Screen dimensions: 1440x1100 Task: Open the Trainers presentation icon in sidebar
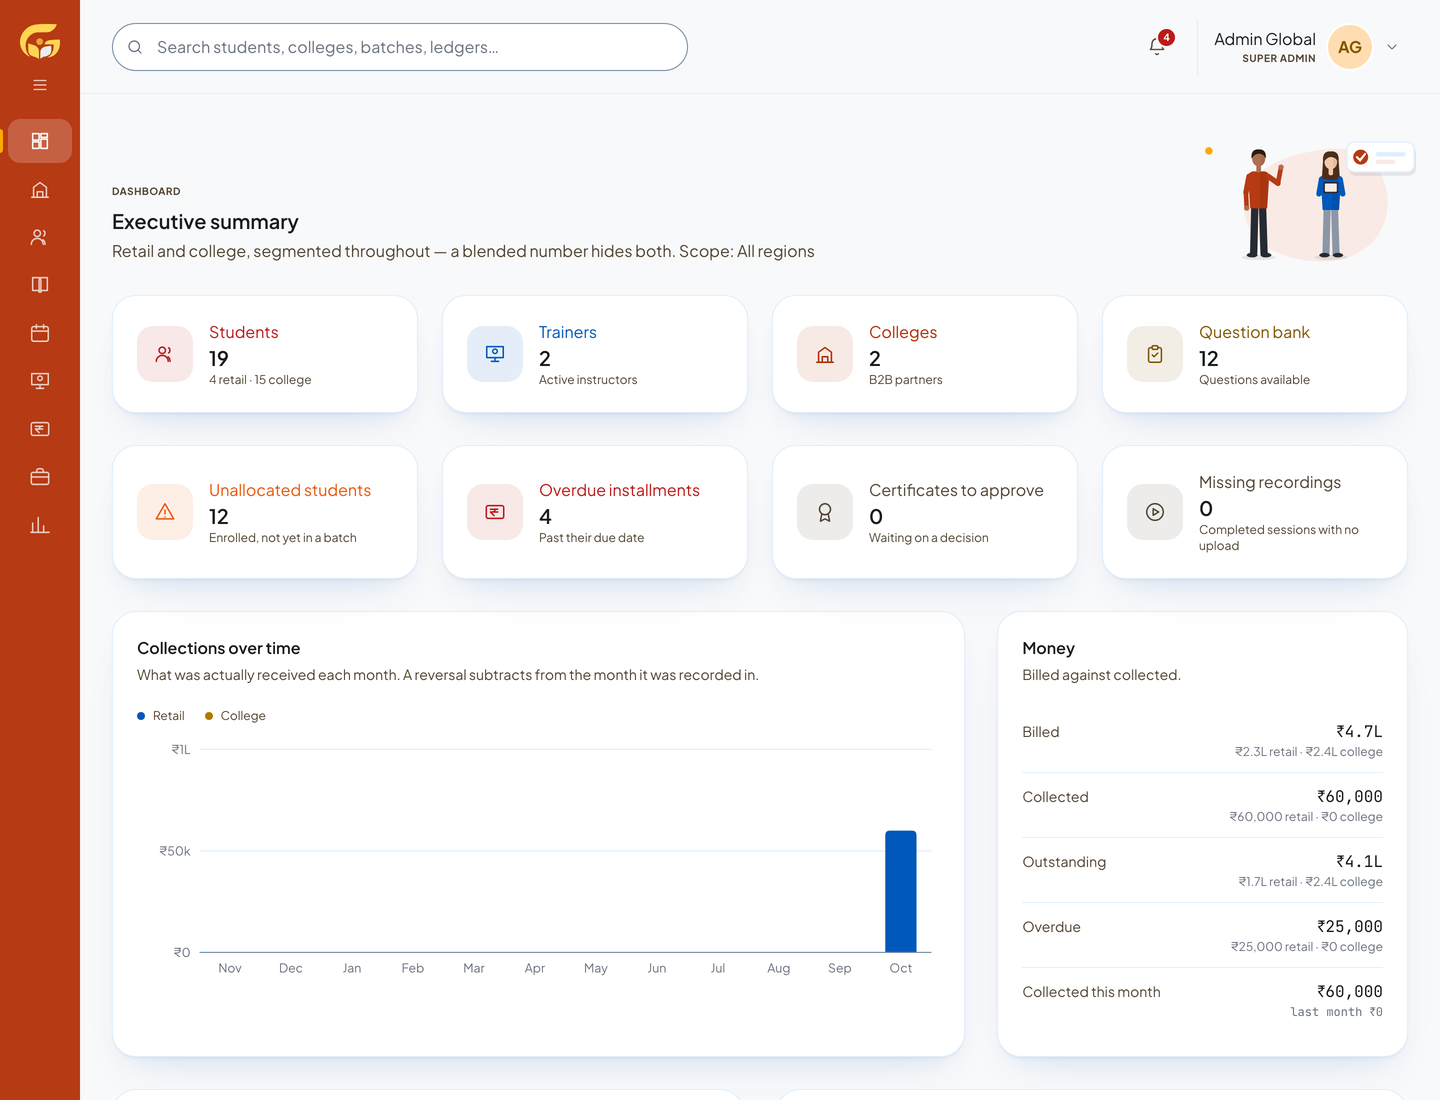[x=40, y=381]
